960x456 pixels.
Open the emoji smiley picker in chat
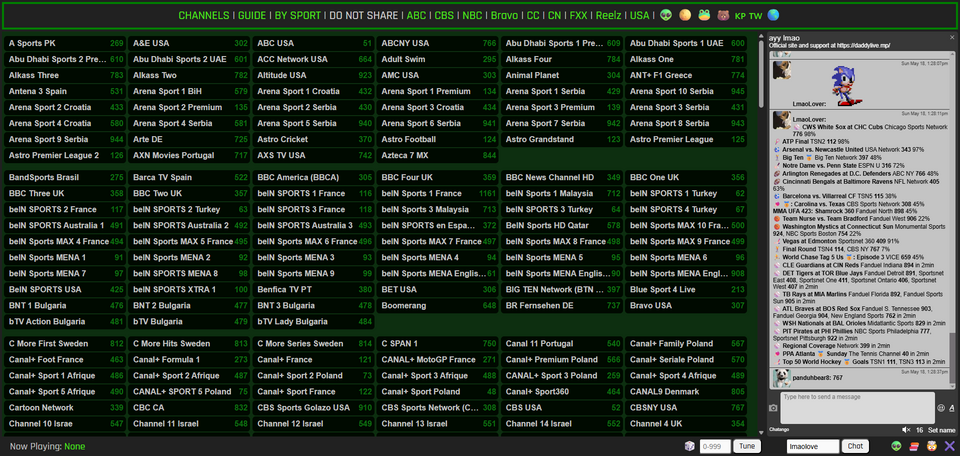(941, 408)
